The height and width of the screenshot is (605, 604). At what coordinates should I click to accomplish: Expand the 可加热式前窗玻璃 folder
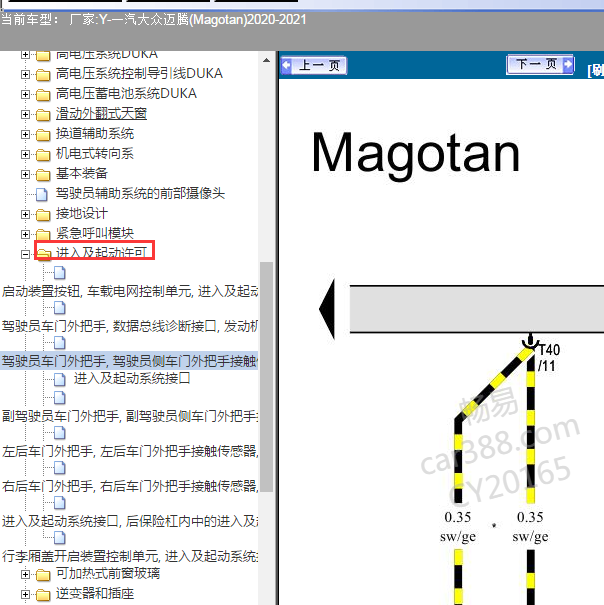pyautogui.click(x=25, y=575)
